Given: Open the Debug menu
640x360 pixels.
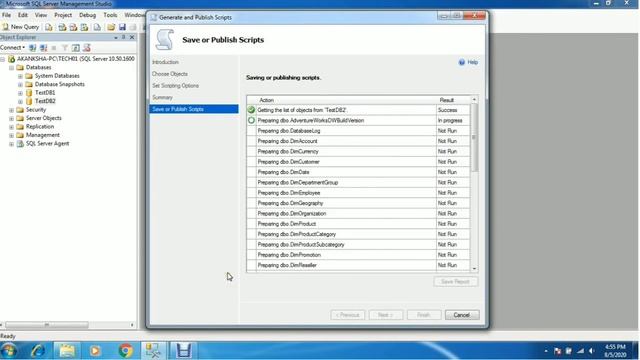Looking at the screenshot, I should point(87,15).
